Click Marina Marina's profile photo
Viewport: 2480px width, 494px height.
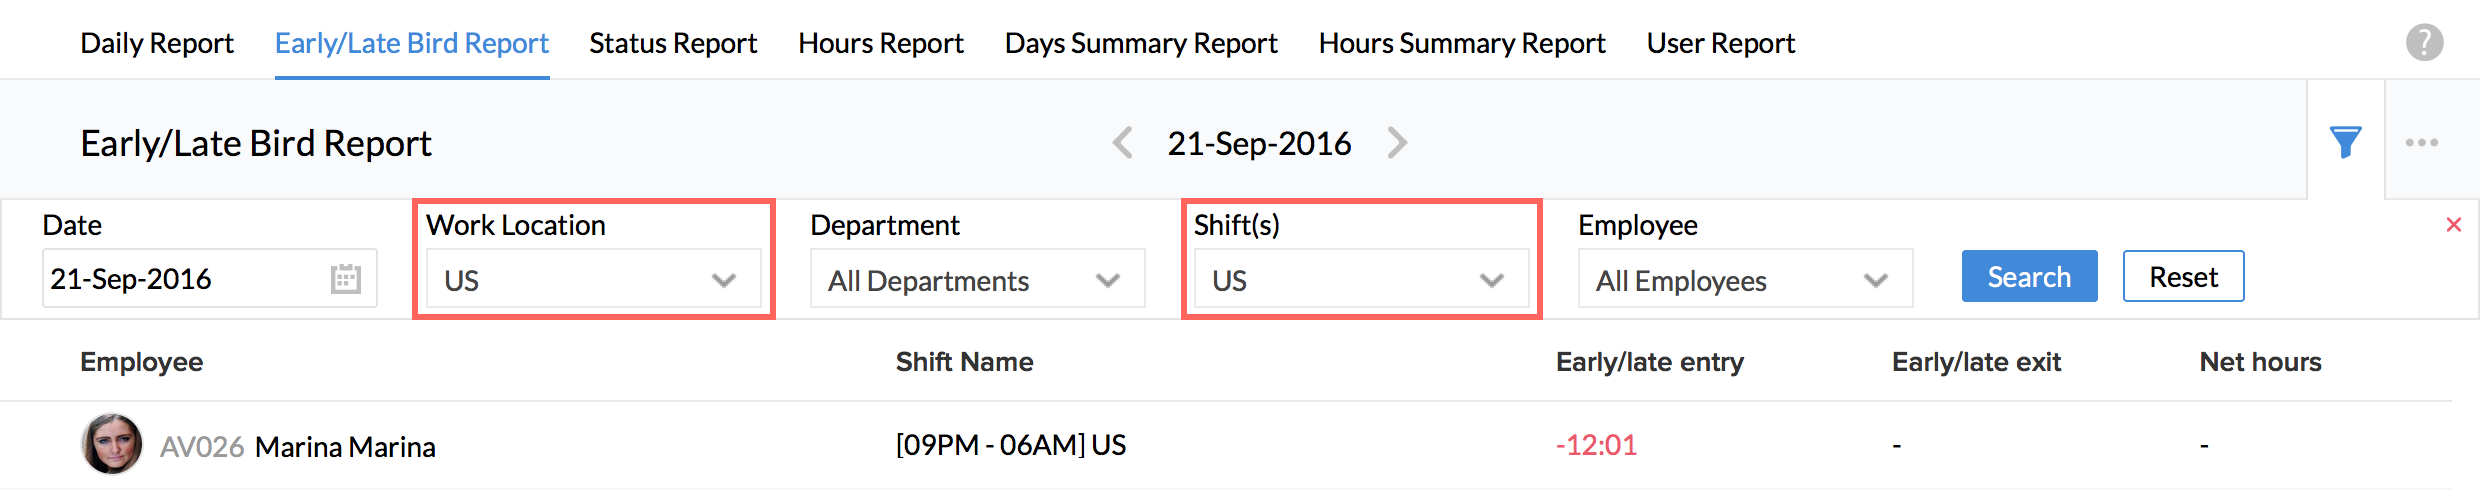(111, 444)
